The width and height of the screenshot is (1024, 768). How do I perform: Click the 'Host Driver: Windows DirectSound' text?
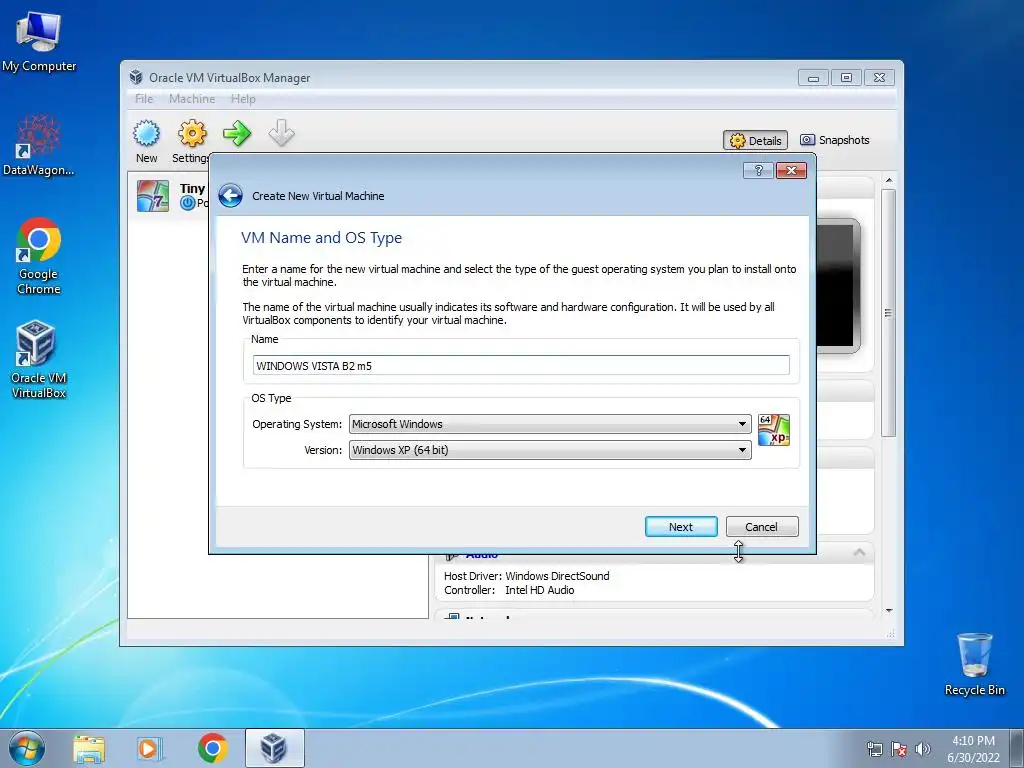(x=526, y=576)
